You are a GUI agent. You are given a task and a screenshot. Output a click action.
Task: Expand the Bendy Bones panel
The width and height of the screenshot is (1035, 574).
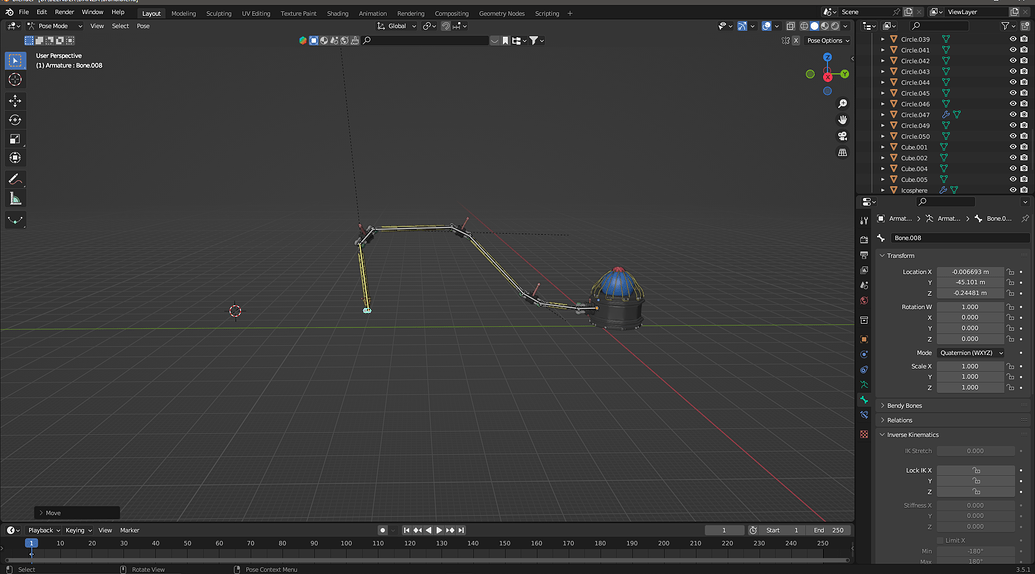point(904,406)
